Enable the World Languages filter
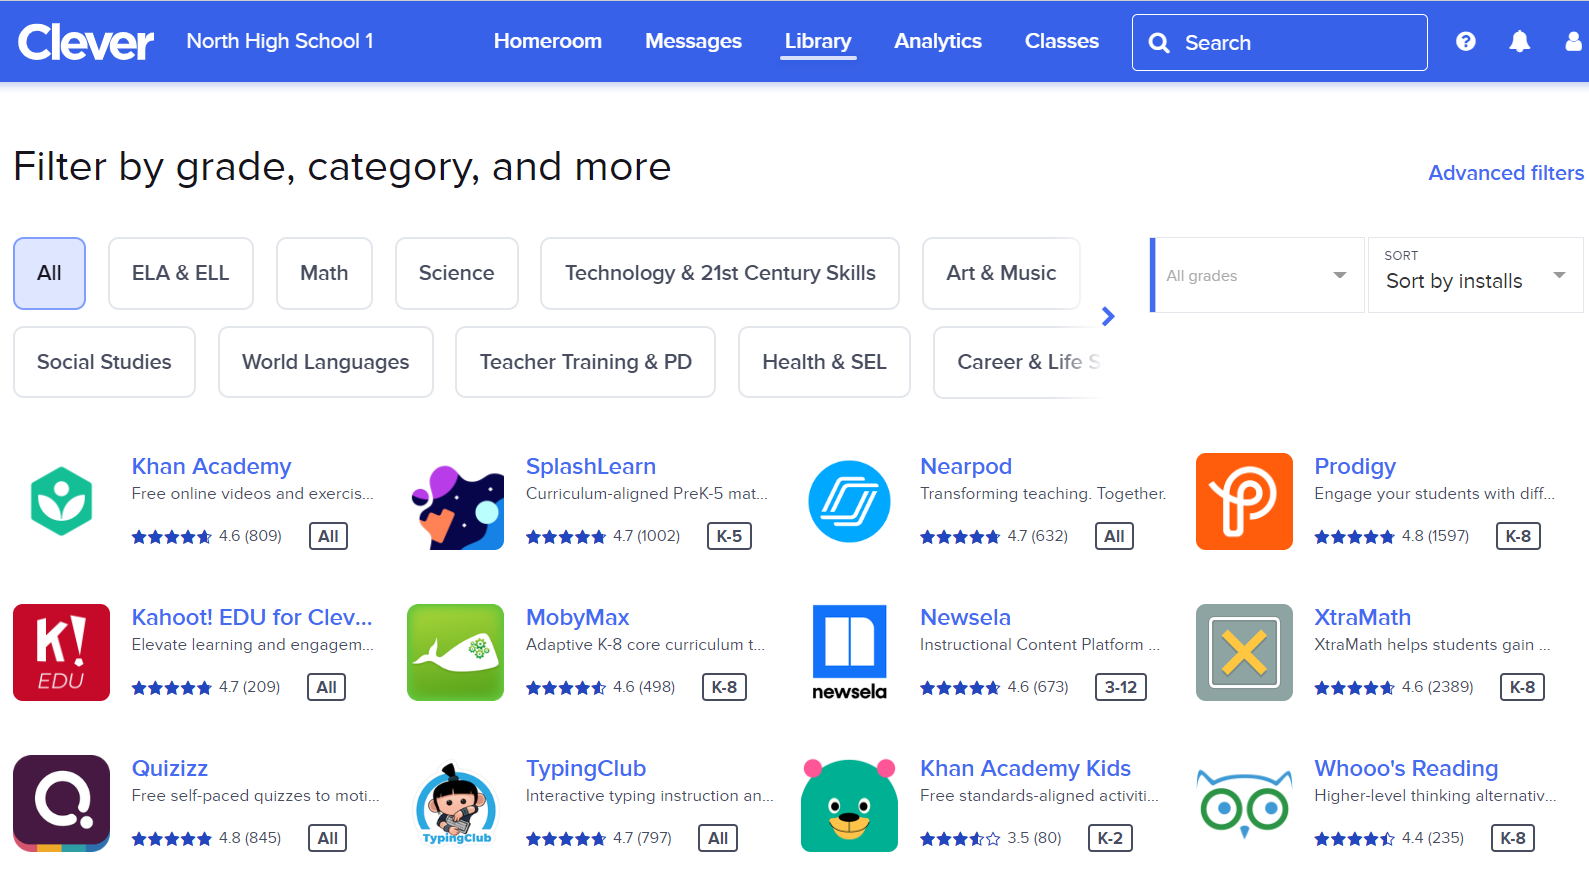This screenshot has height=881, width=1589. 325,362
